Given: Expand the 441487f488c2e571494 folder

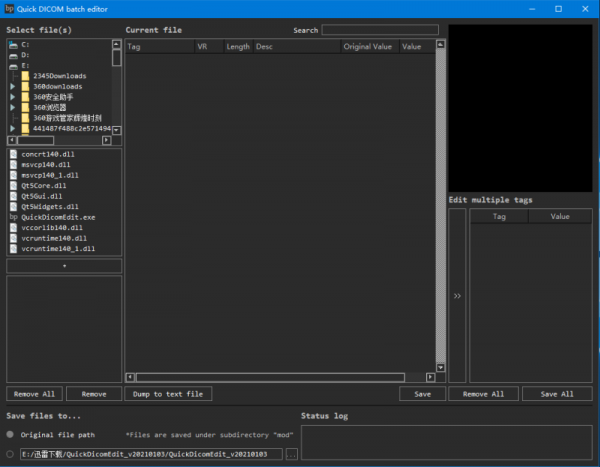Looking at the screenshot, I should pos(13,128).
